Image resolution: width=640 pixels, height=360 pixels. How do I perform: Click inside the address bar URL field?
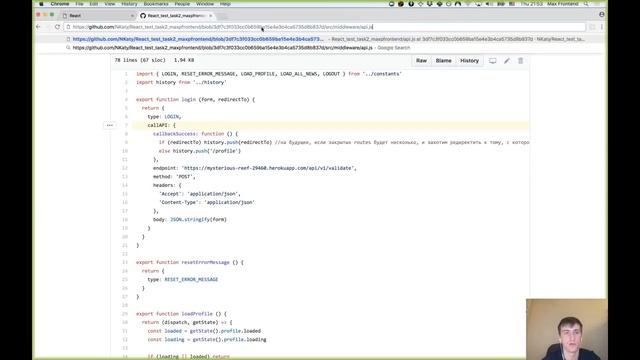(324, 27)
